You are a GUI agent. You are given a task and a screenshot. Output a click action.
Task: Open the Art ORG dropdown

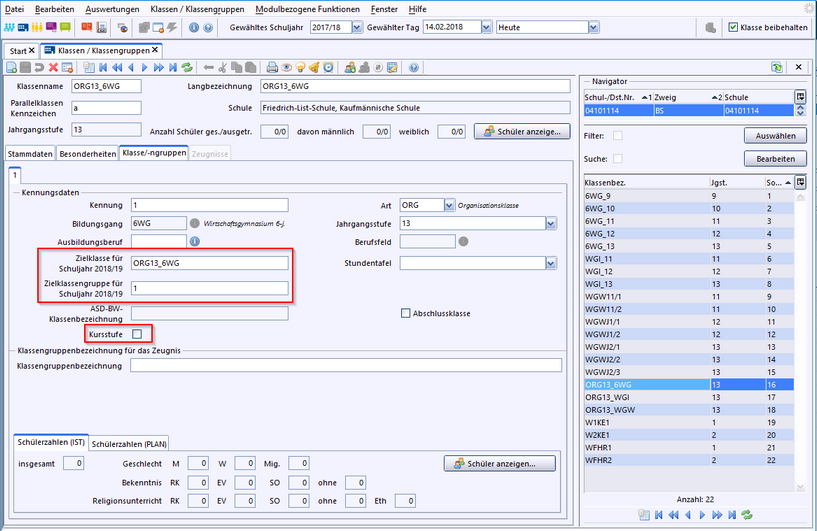click(x=447, y=205)
